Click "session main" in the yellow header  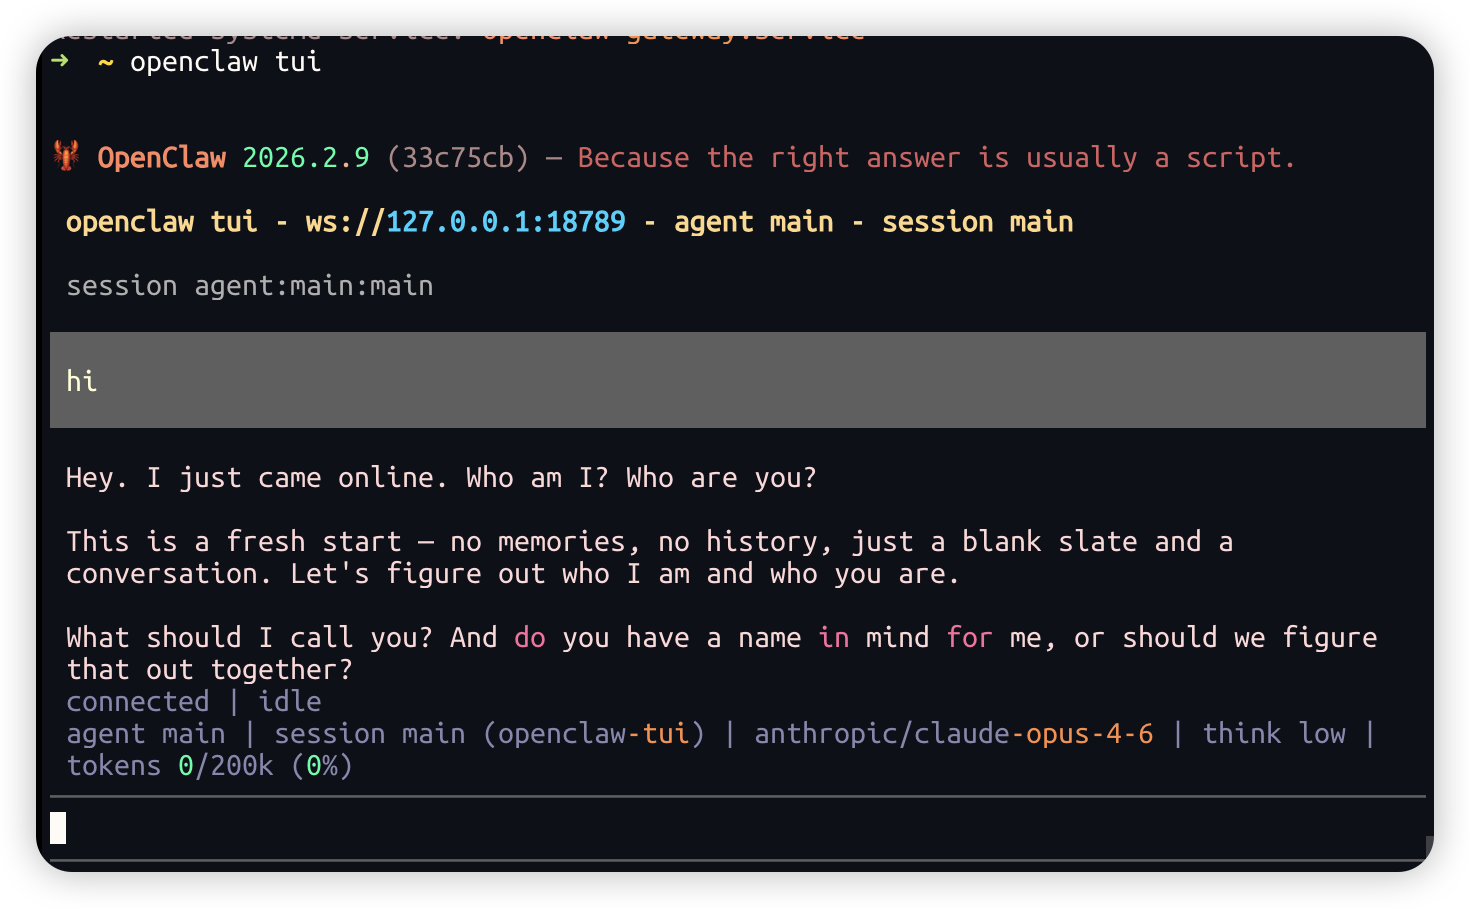(977, 222)
